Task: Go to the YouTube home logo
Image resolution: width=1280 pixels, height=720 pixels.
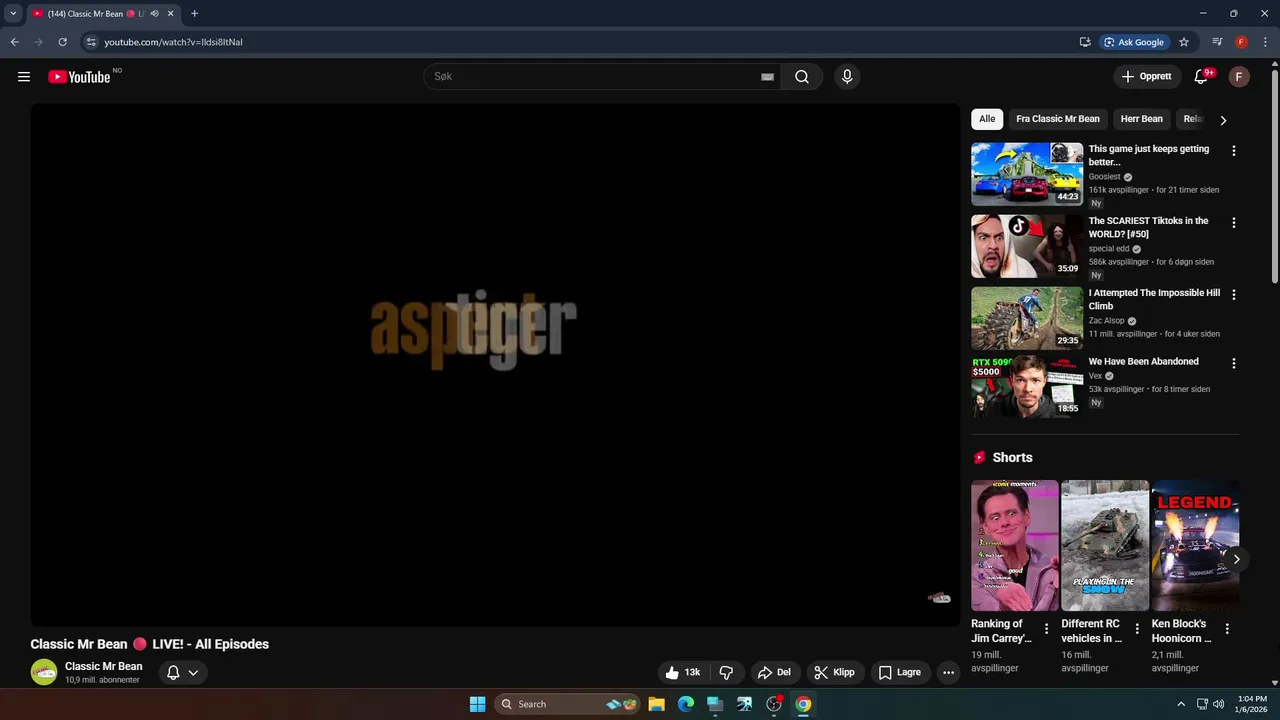Action: pyautogui.click(x=79, y=77)
